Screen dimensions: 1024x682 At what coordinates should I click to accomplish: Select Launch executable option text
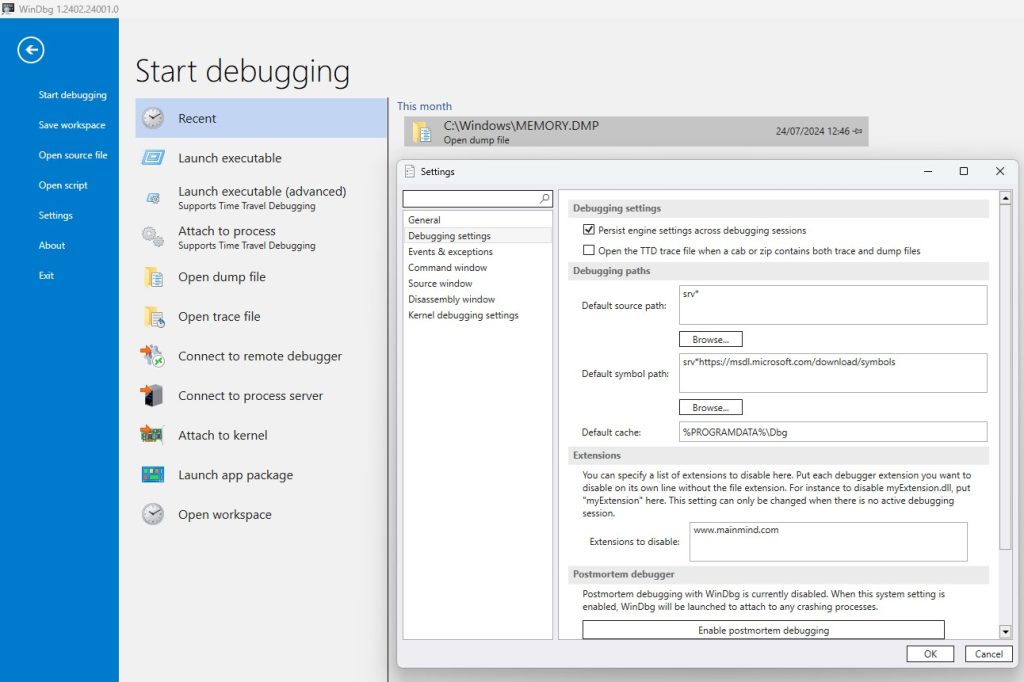[230, 158]
